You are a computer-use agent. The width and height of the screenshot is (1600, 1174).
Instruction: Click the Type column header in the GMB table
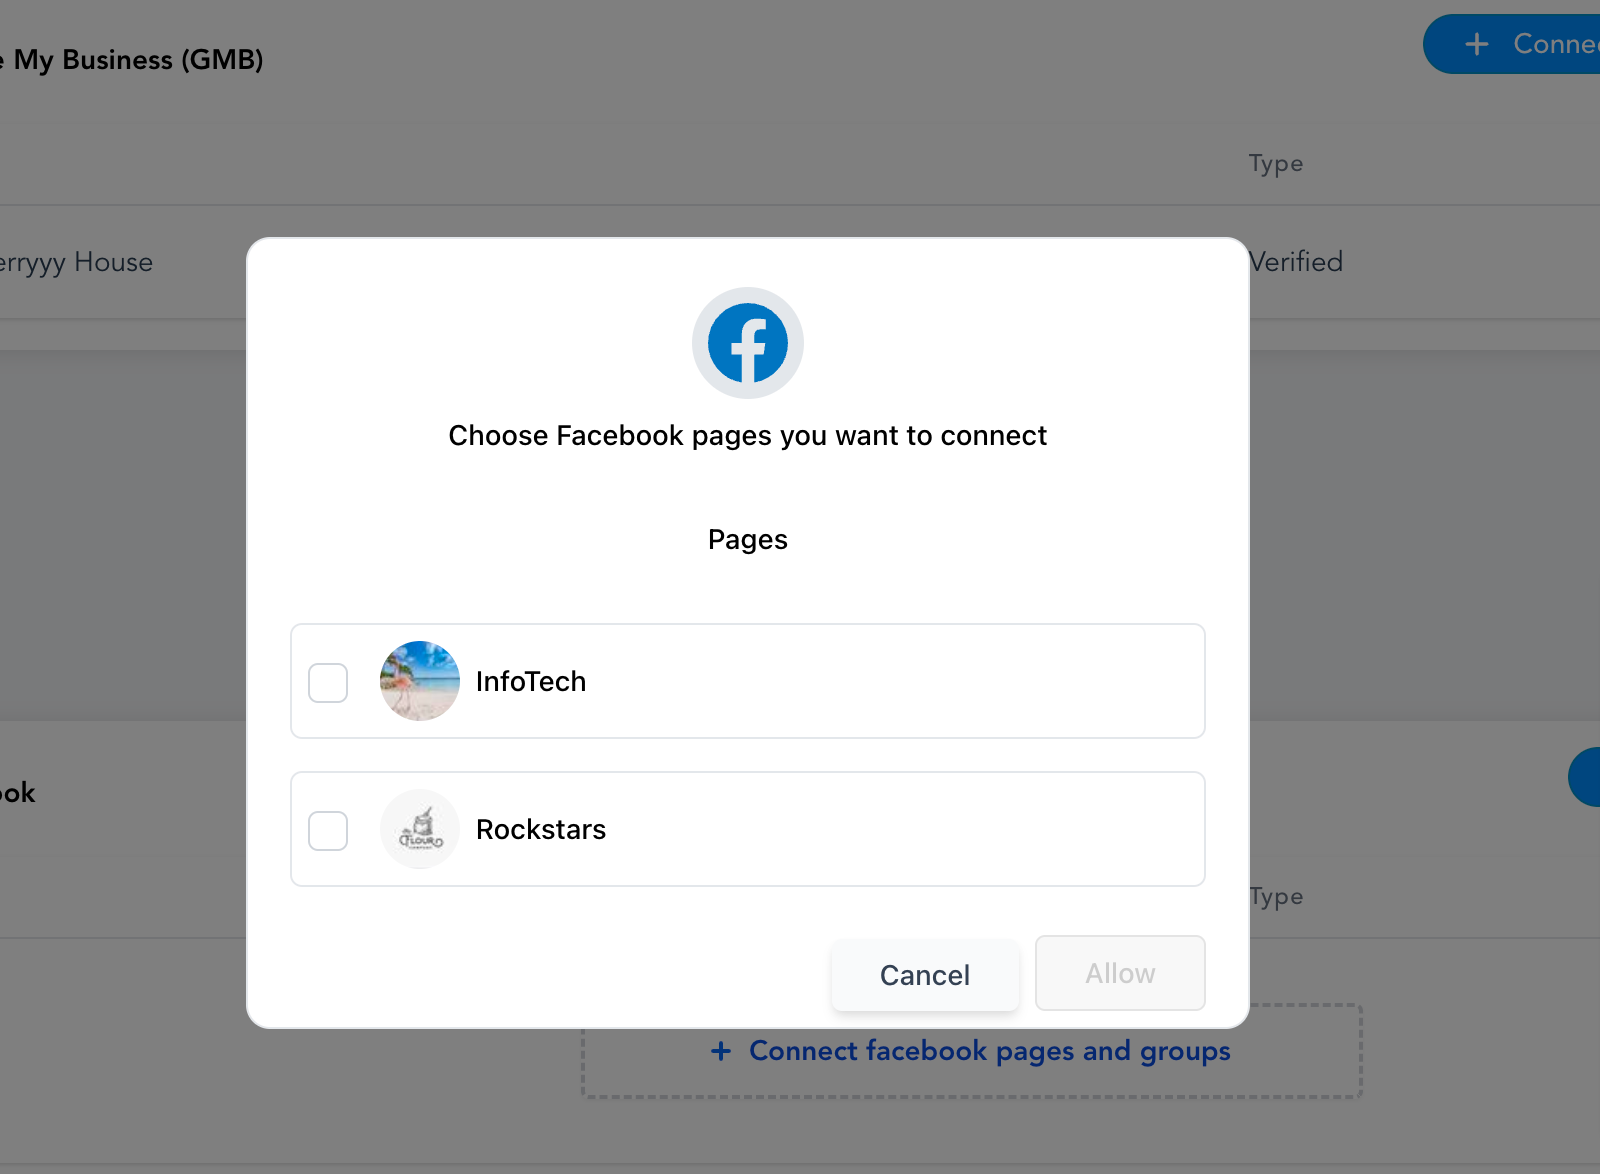(x=1276, y=163)
